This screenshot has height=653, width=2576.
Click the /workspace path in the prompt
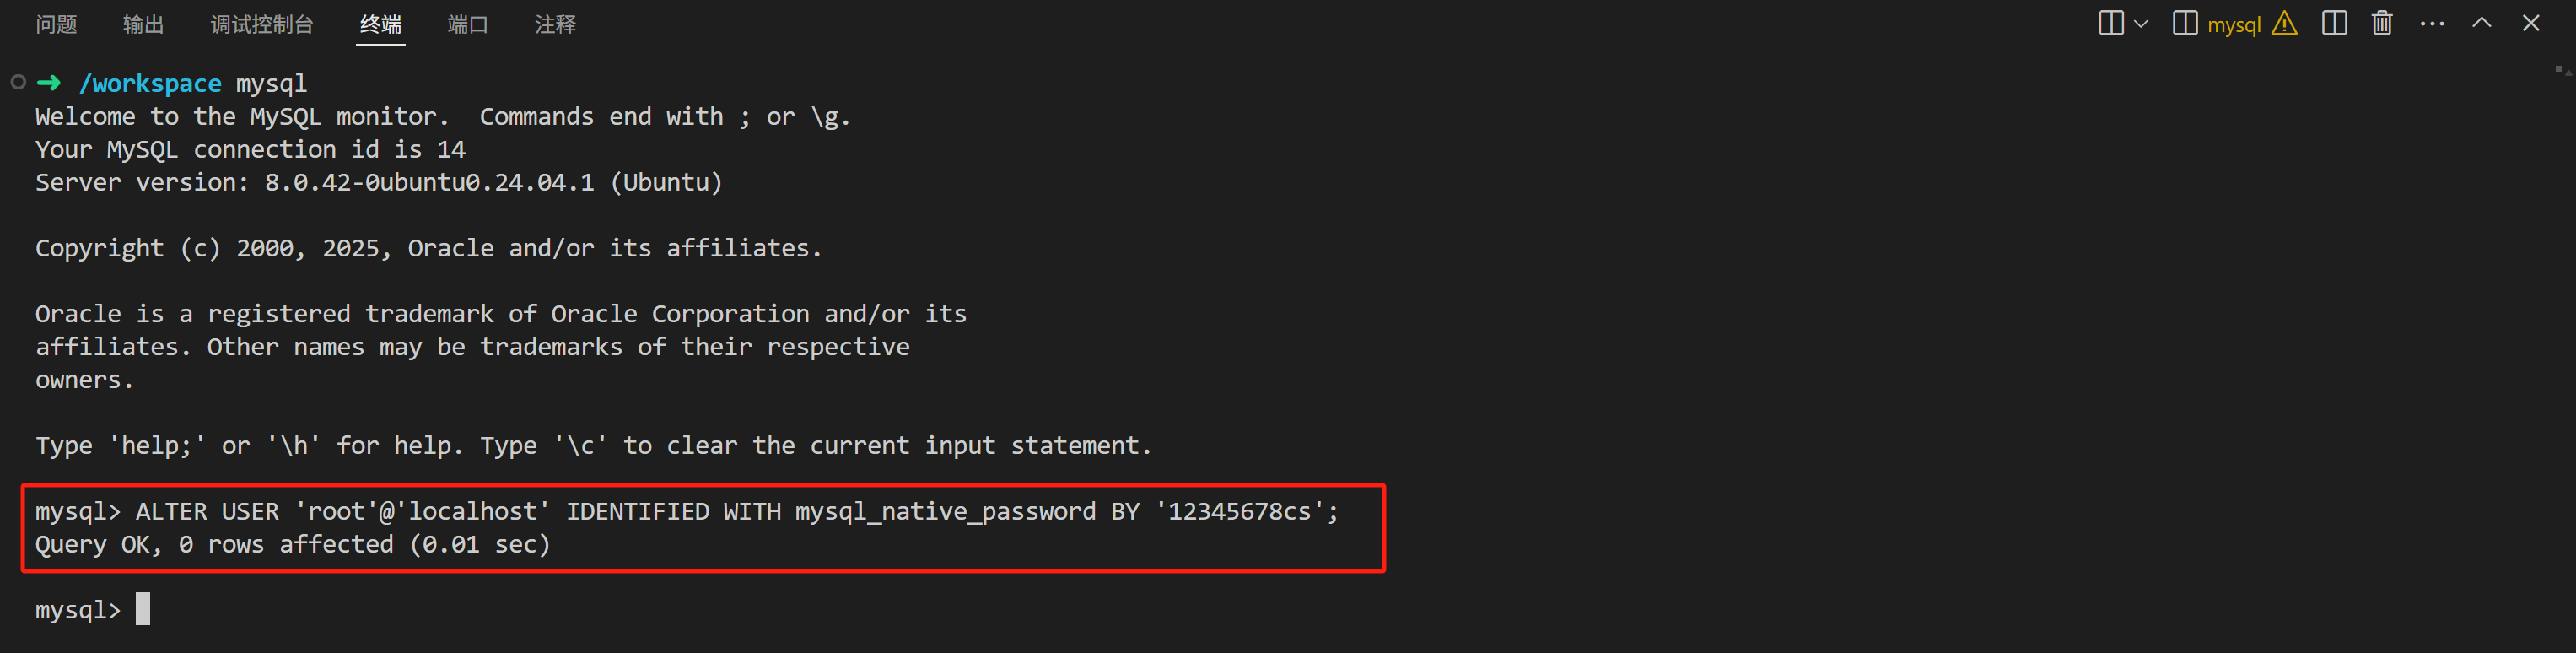pyautogui.click(x=150, y=83)
